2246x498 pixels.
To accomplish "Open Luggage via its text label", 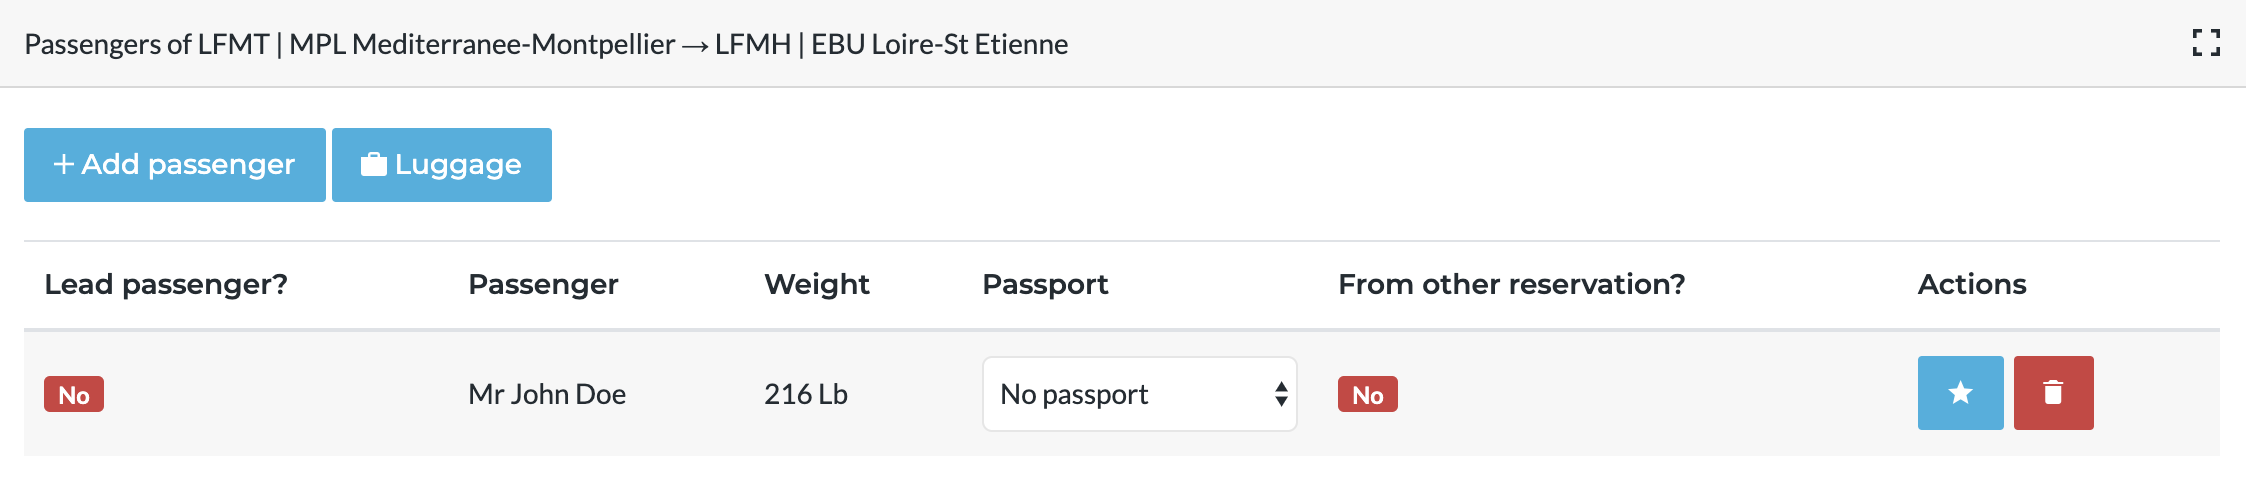I will tap(458, 164).
